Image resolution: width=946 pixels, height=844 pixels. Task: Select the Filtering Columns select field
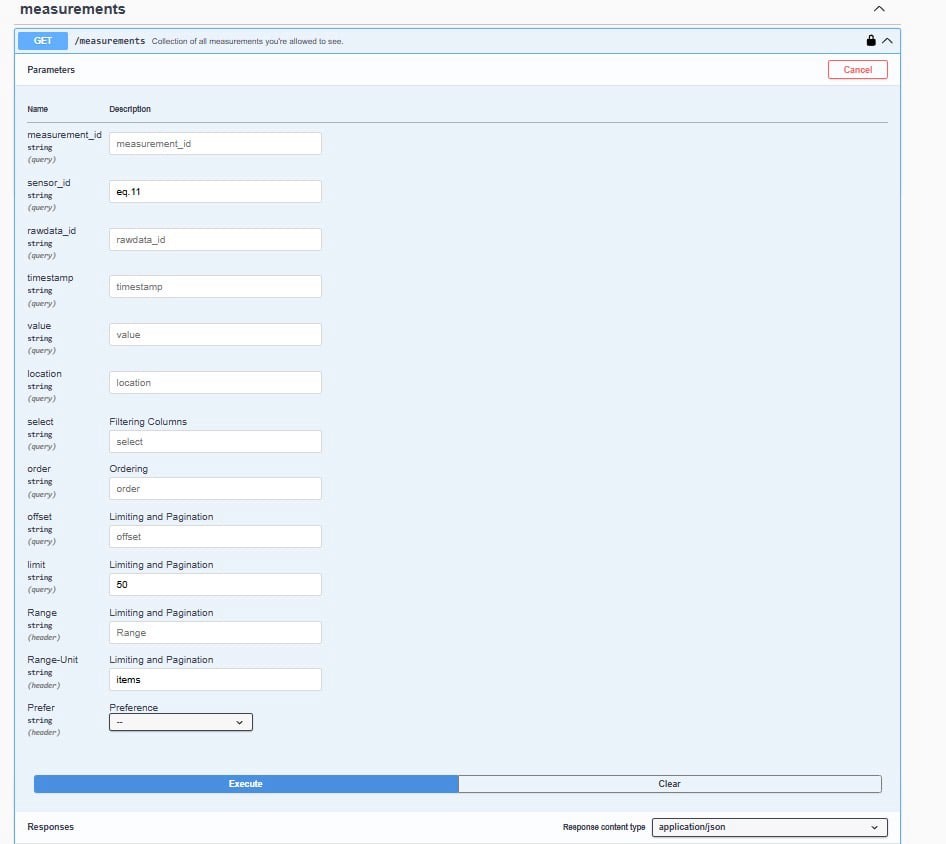[215, 441]
